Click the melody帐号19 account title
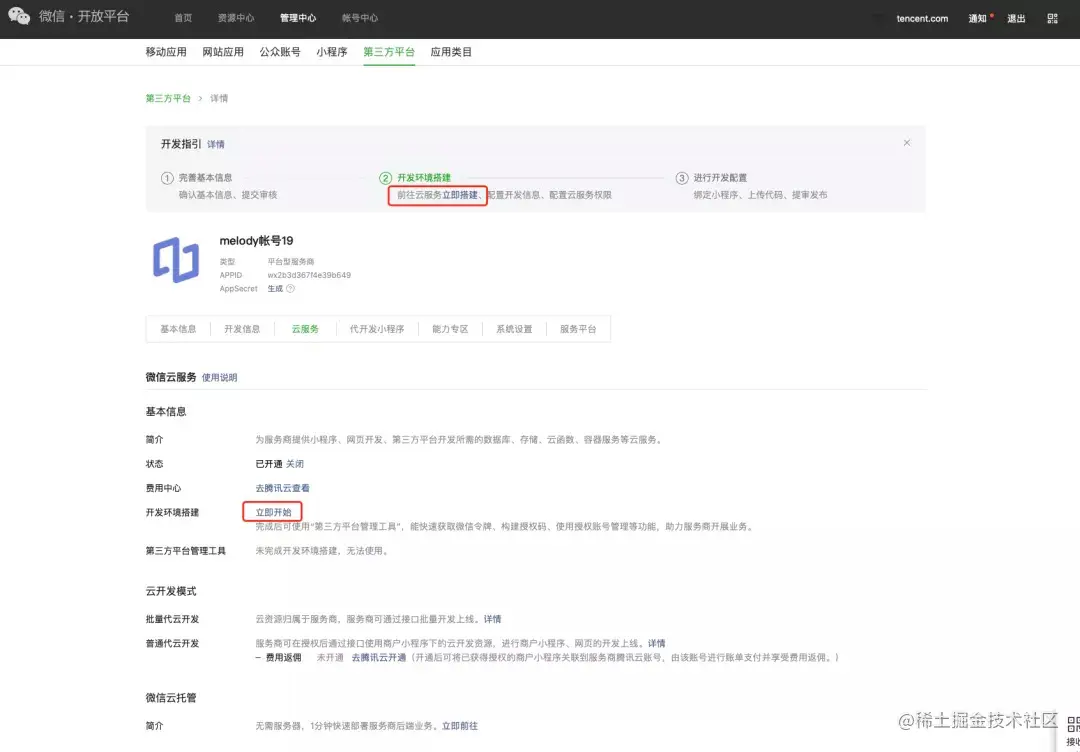The height and width of the screenshot is (752, 1080). coord(256,241)
